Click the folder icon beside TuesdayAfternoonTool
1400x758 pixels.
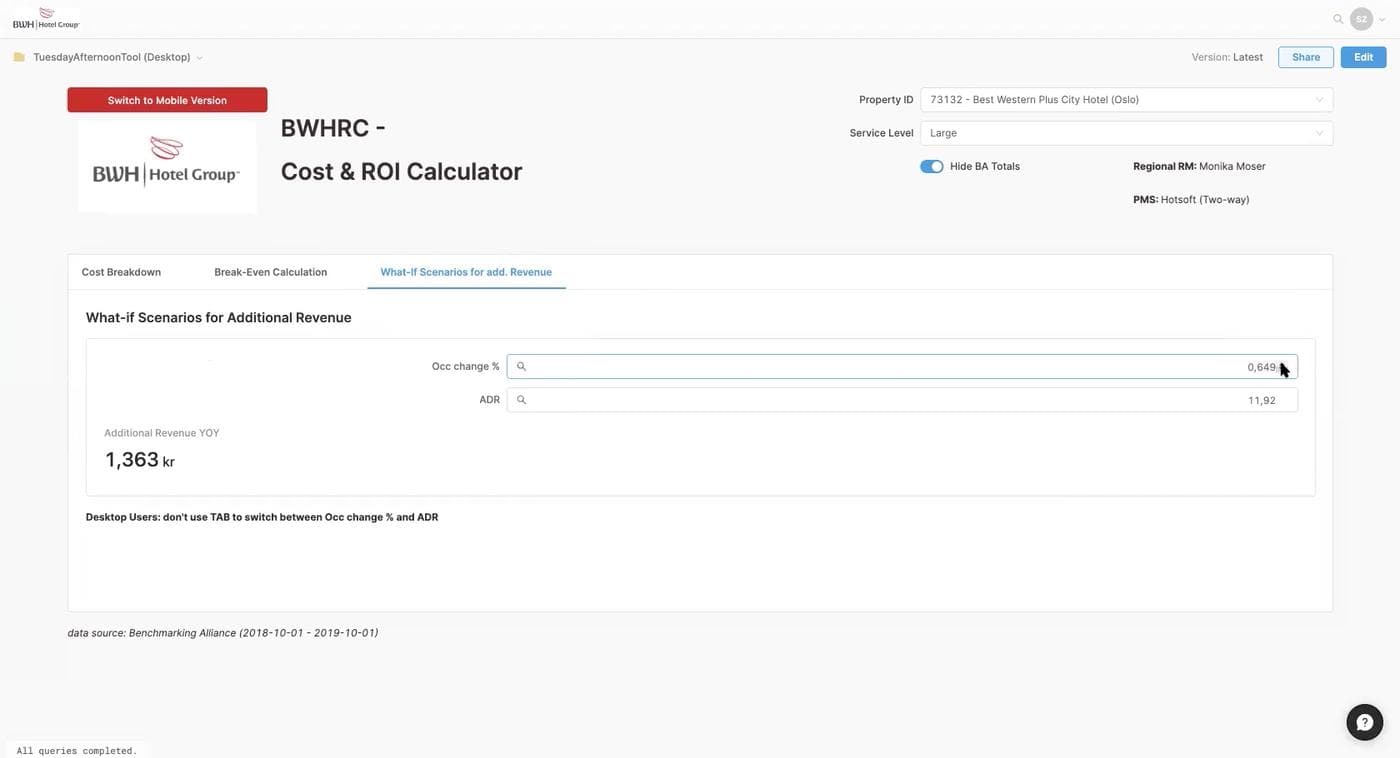click(x=19, y=57)
